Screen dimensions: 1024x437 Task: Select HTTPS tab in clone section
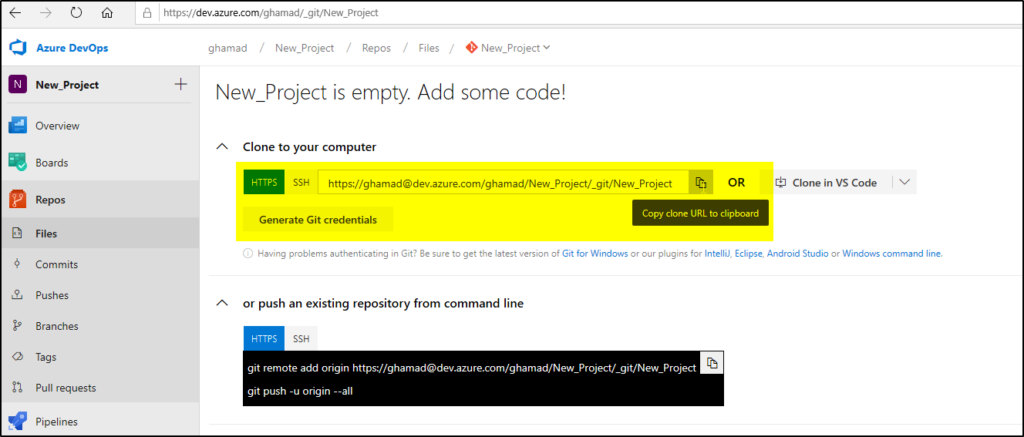264,182
